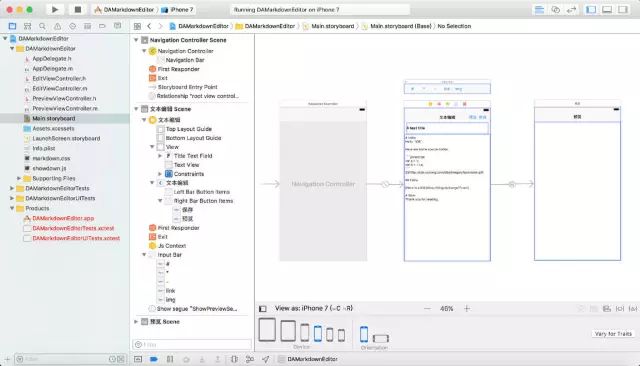The width and height of the screenshot is (640, 366).
Task: Expand the DAMarkdownEditorTests group
Action: 12,189
